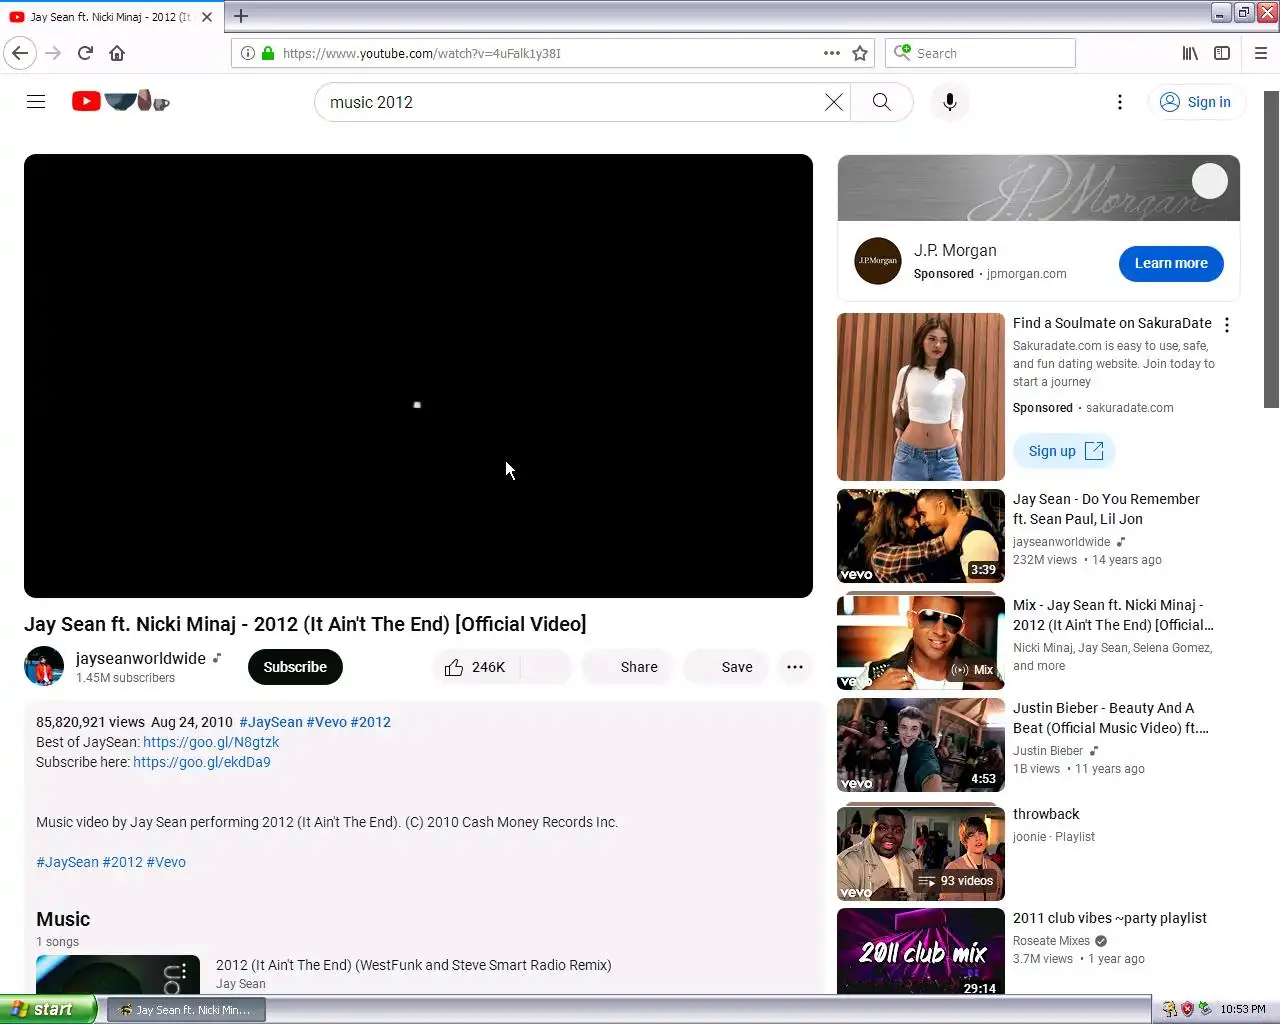The height and width of the screenshot is (1024, 1280).
Task: Open Roseate Mixes channel link
Action: [x=1051, y=941]
